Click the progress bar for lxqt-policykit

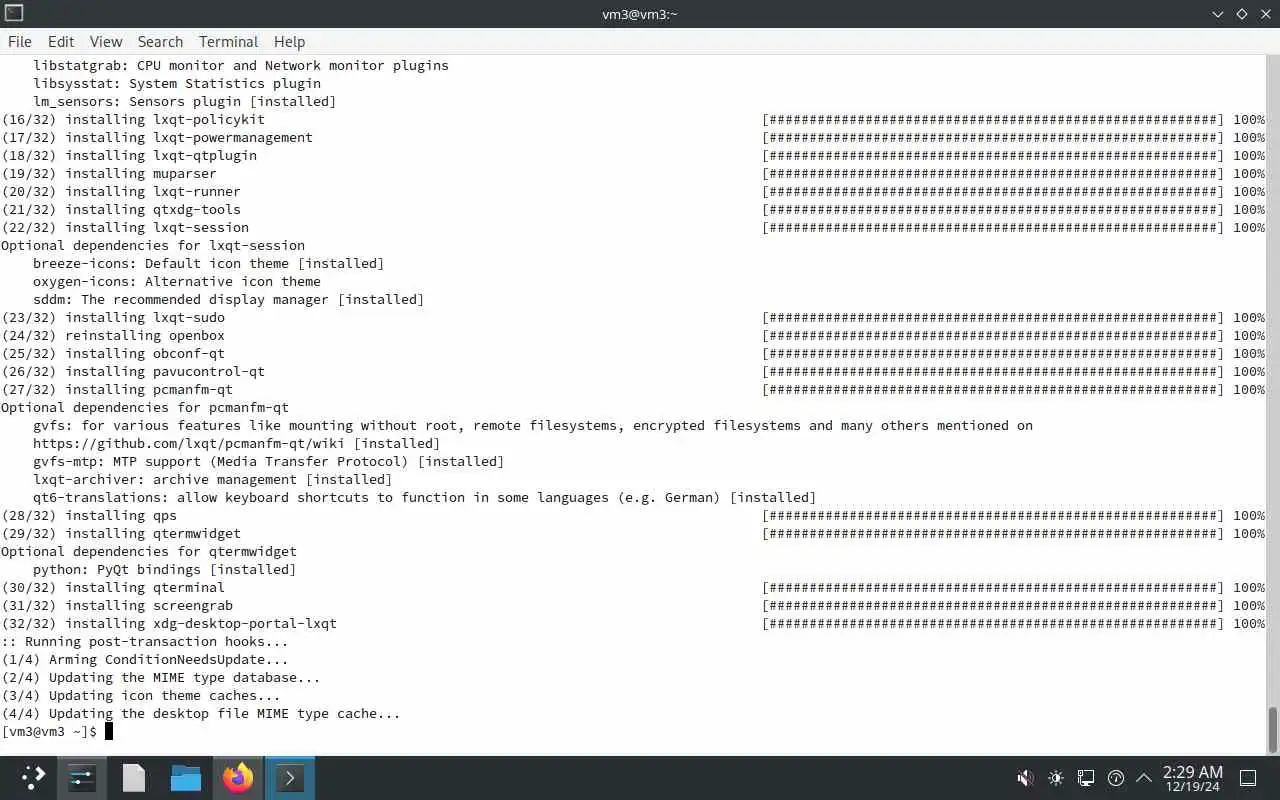tap(993, 119)
